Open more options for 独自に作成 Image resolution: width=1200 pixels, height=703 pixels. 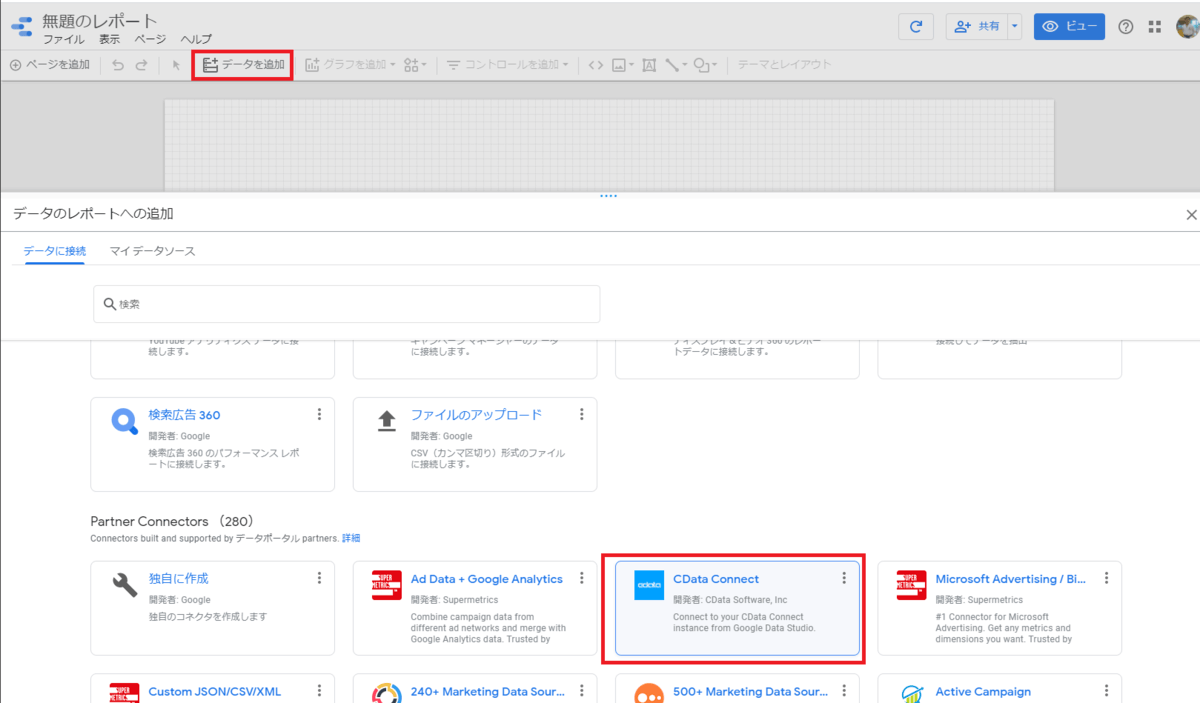coord(319,578)
